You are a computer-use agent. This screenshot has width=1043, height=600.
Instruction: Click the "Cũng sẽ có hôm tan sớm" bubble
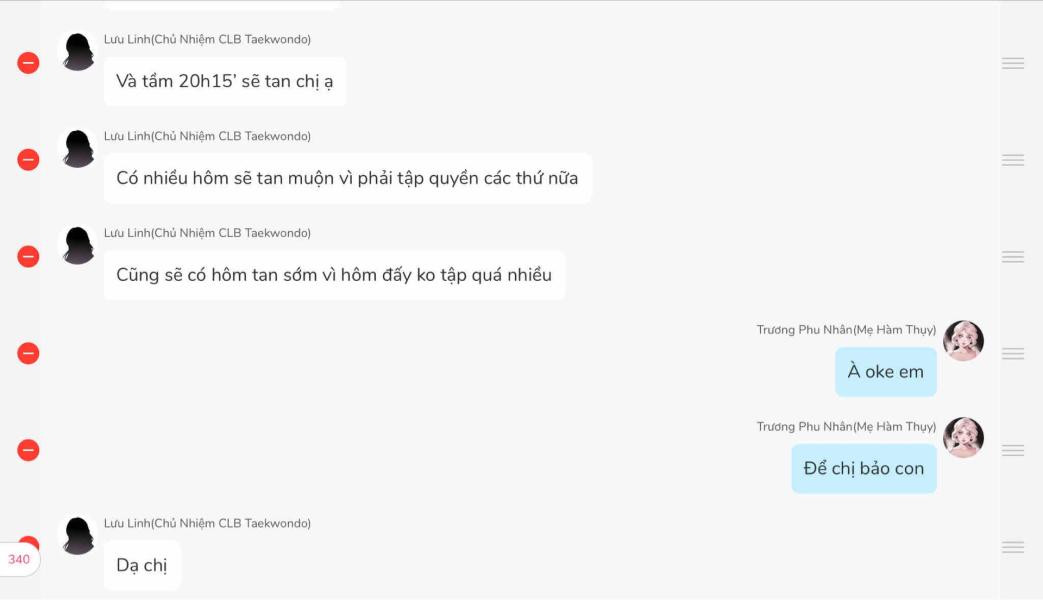(334, 275)
